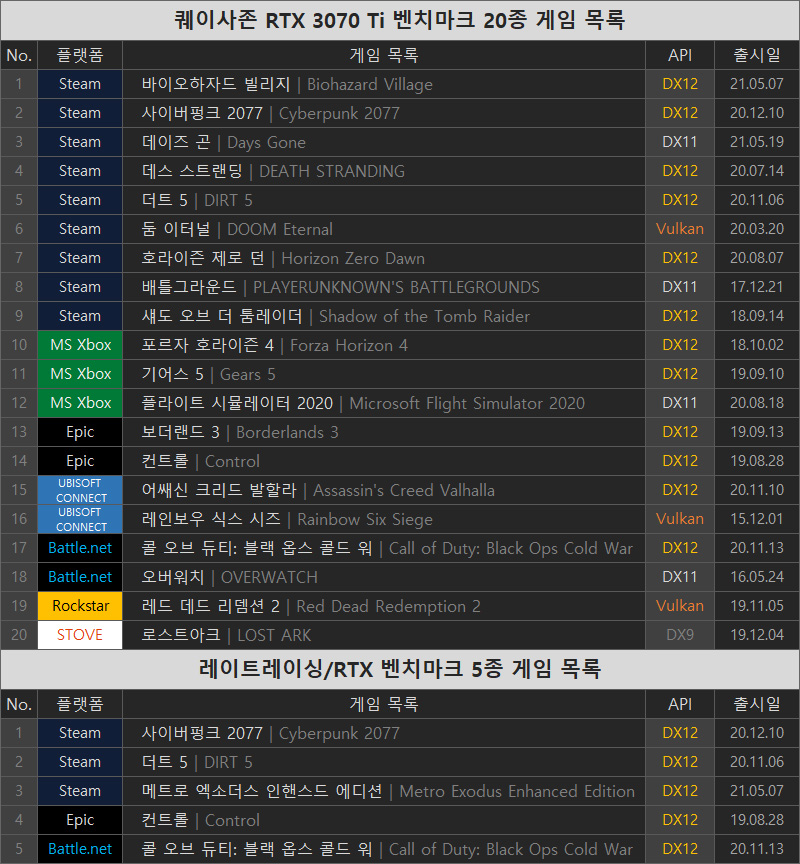Click the 게임 목록 header in the top table
Screen dimensions: 800x864
point(383,55)
